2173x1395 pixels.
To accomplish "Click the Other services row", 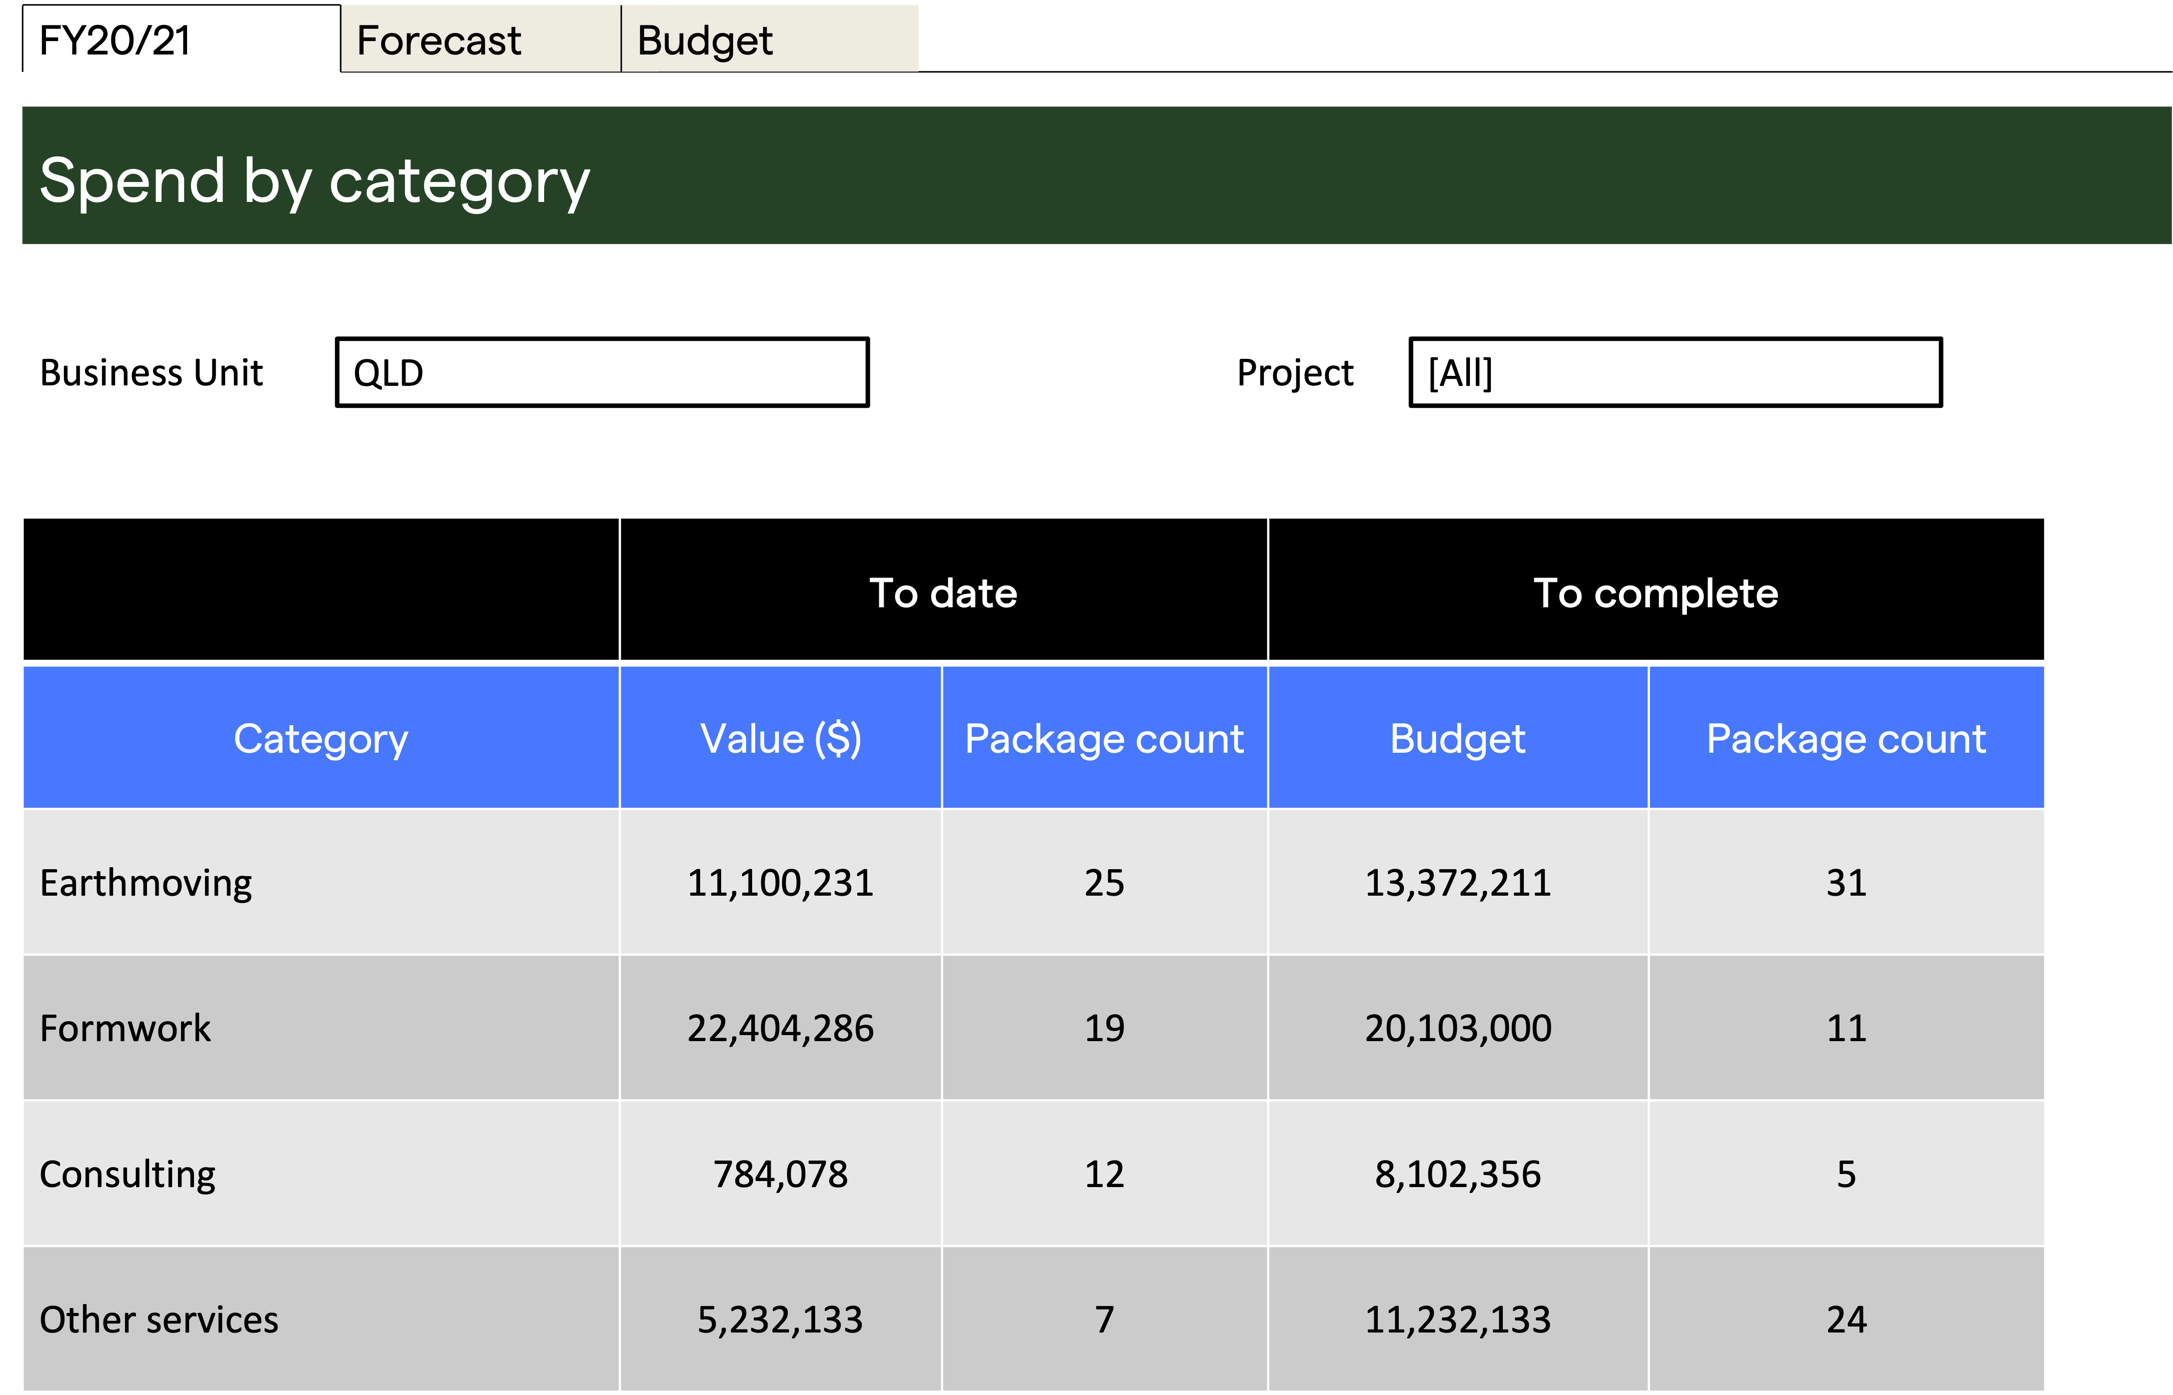I will coord(160,1320).
